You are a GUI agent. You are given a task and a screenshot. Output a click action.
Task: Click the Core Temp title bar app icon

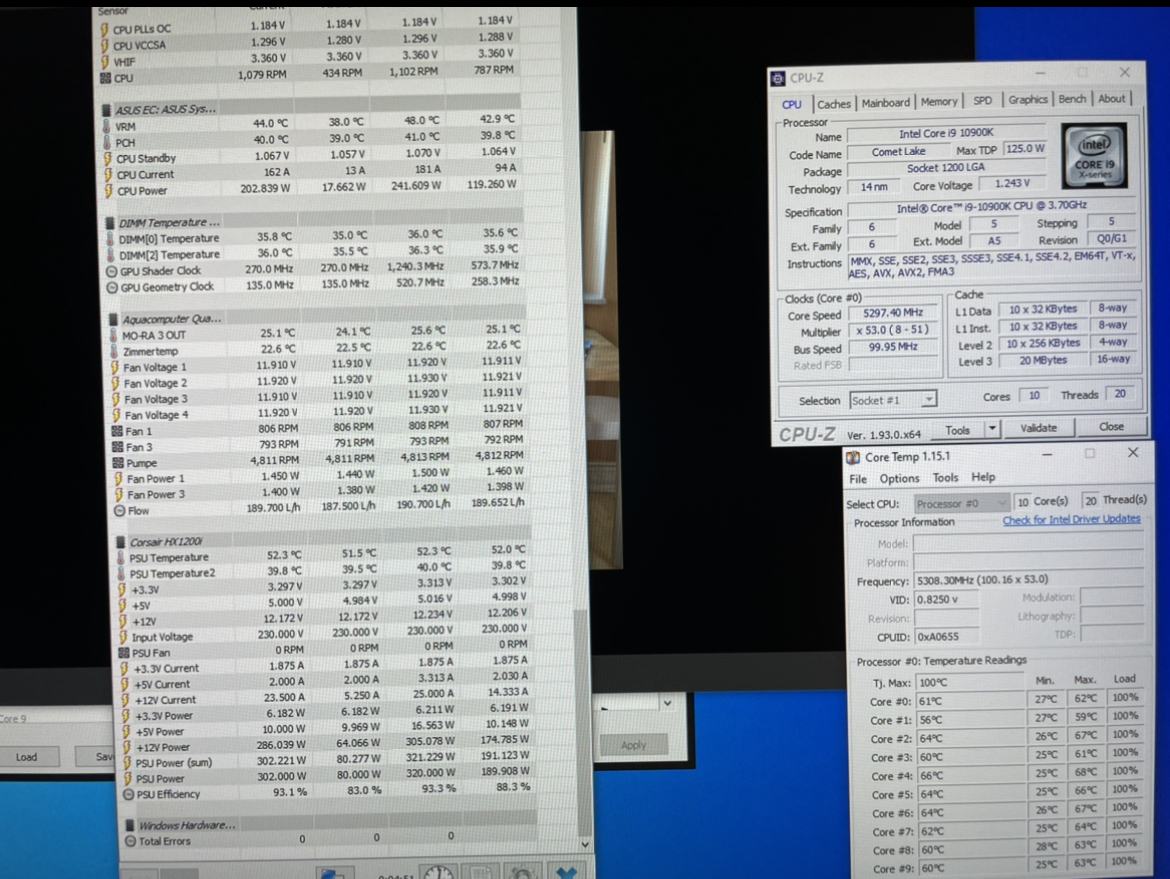[x=853, y=457]
